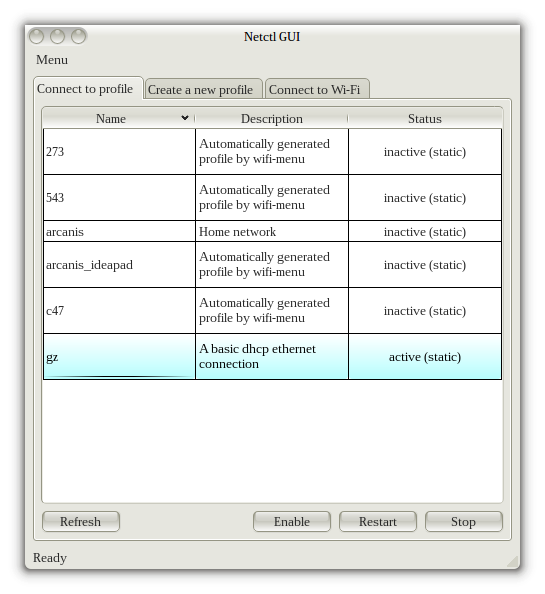Select the 543 profile name cell
This screenshot has height=594, width=545.
pyautogui.click(x=119, y=197)
